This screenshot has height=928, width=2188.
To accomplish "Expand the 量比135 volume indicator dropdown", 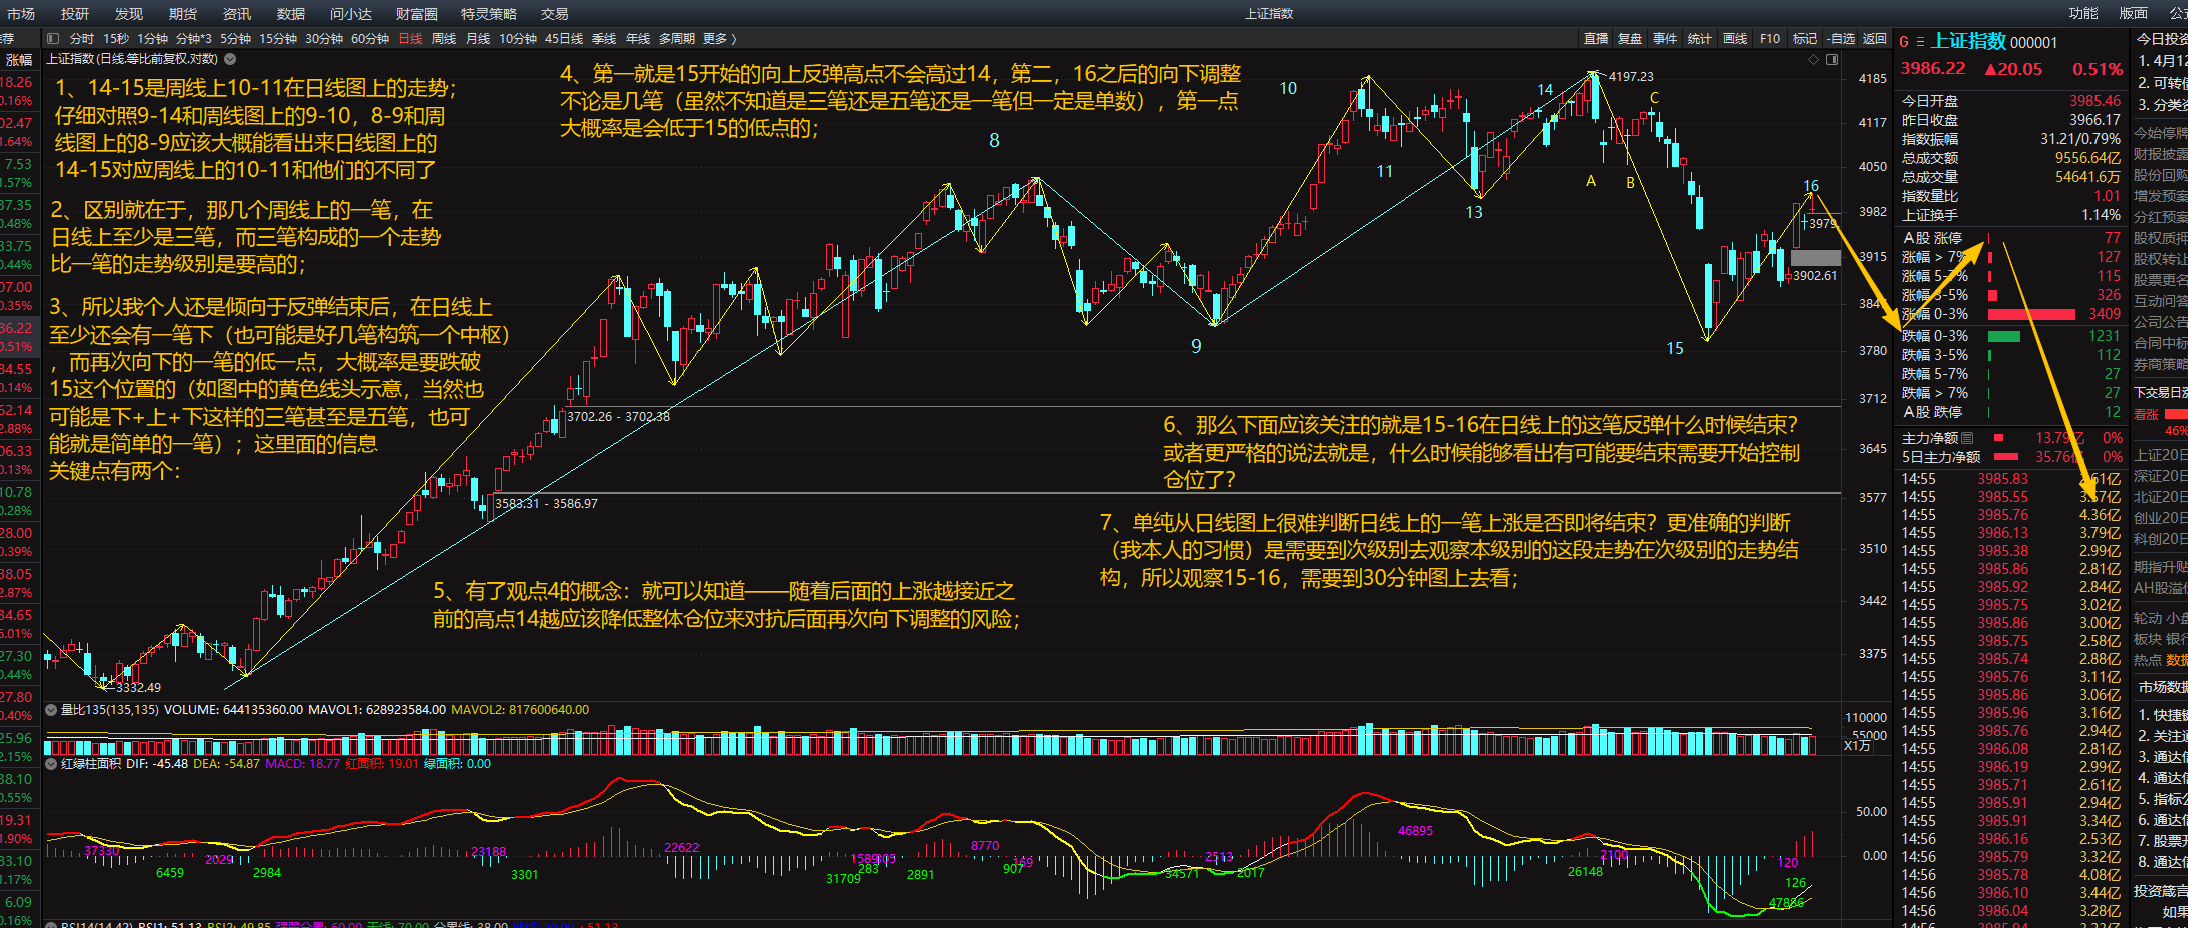I will click(x=51, y=710).
